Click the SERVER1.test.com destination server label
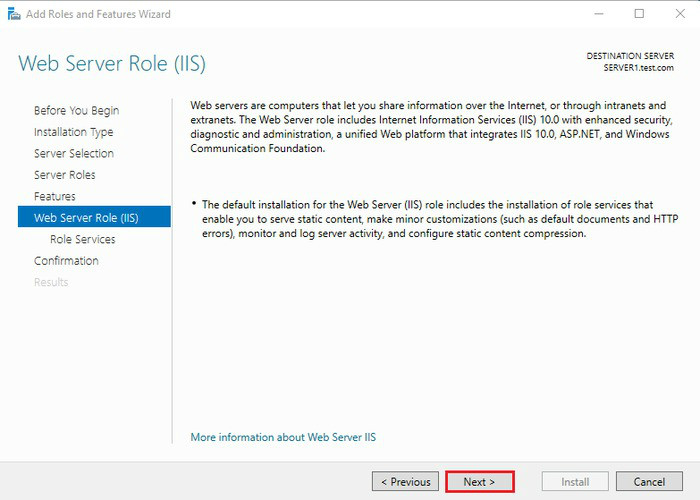 [x=638, y=68]
